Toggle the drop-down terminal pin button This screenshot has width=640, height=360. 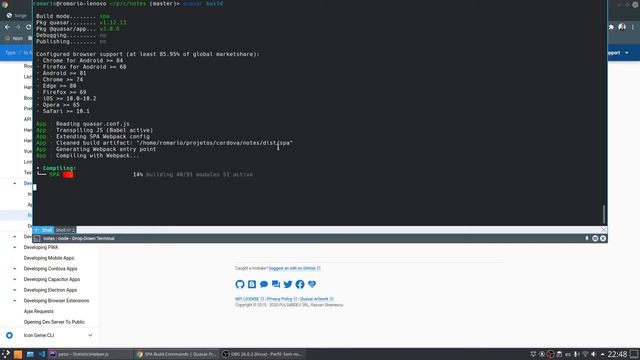[x=587, y=238]
